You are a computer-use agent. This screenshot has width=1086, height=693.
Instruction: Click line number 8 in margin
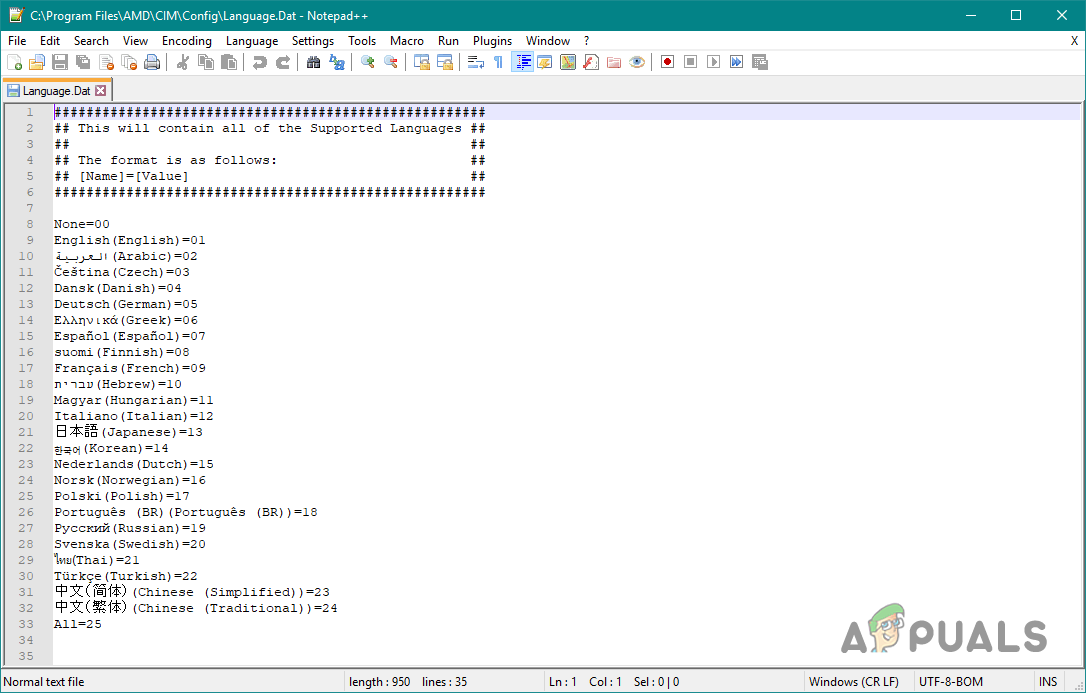pos(30,224)
